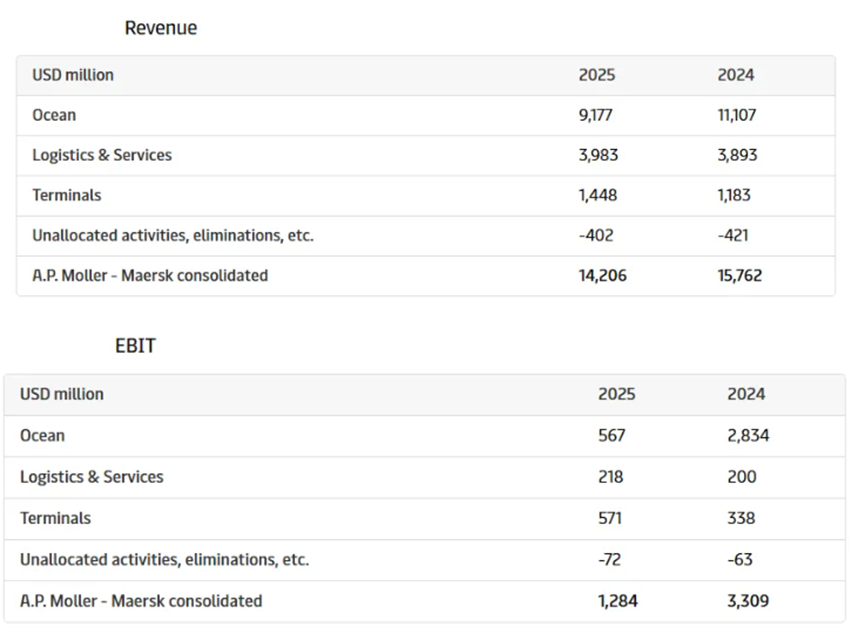Viewport: 865px width, 634px height.
Task: Click Terminals 2025 EBIT value 571
Action: point(610,518)
